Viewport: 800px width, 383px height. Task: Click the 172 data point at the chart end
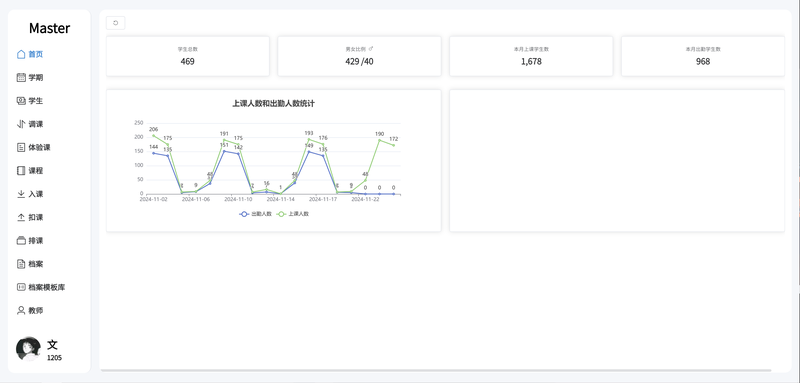coord(393,145)
